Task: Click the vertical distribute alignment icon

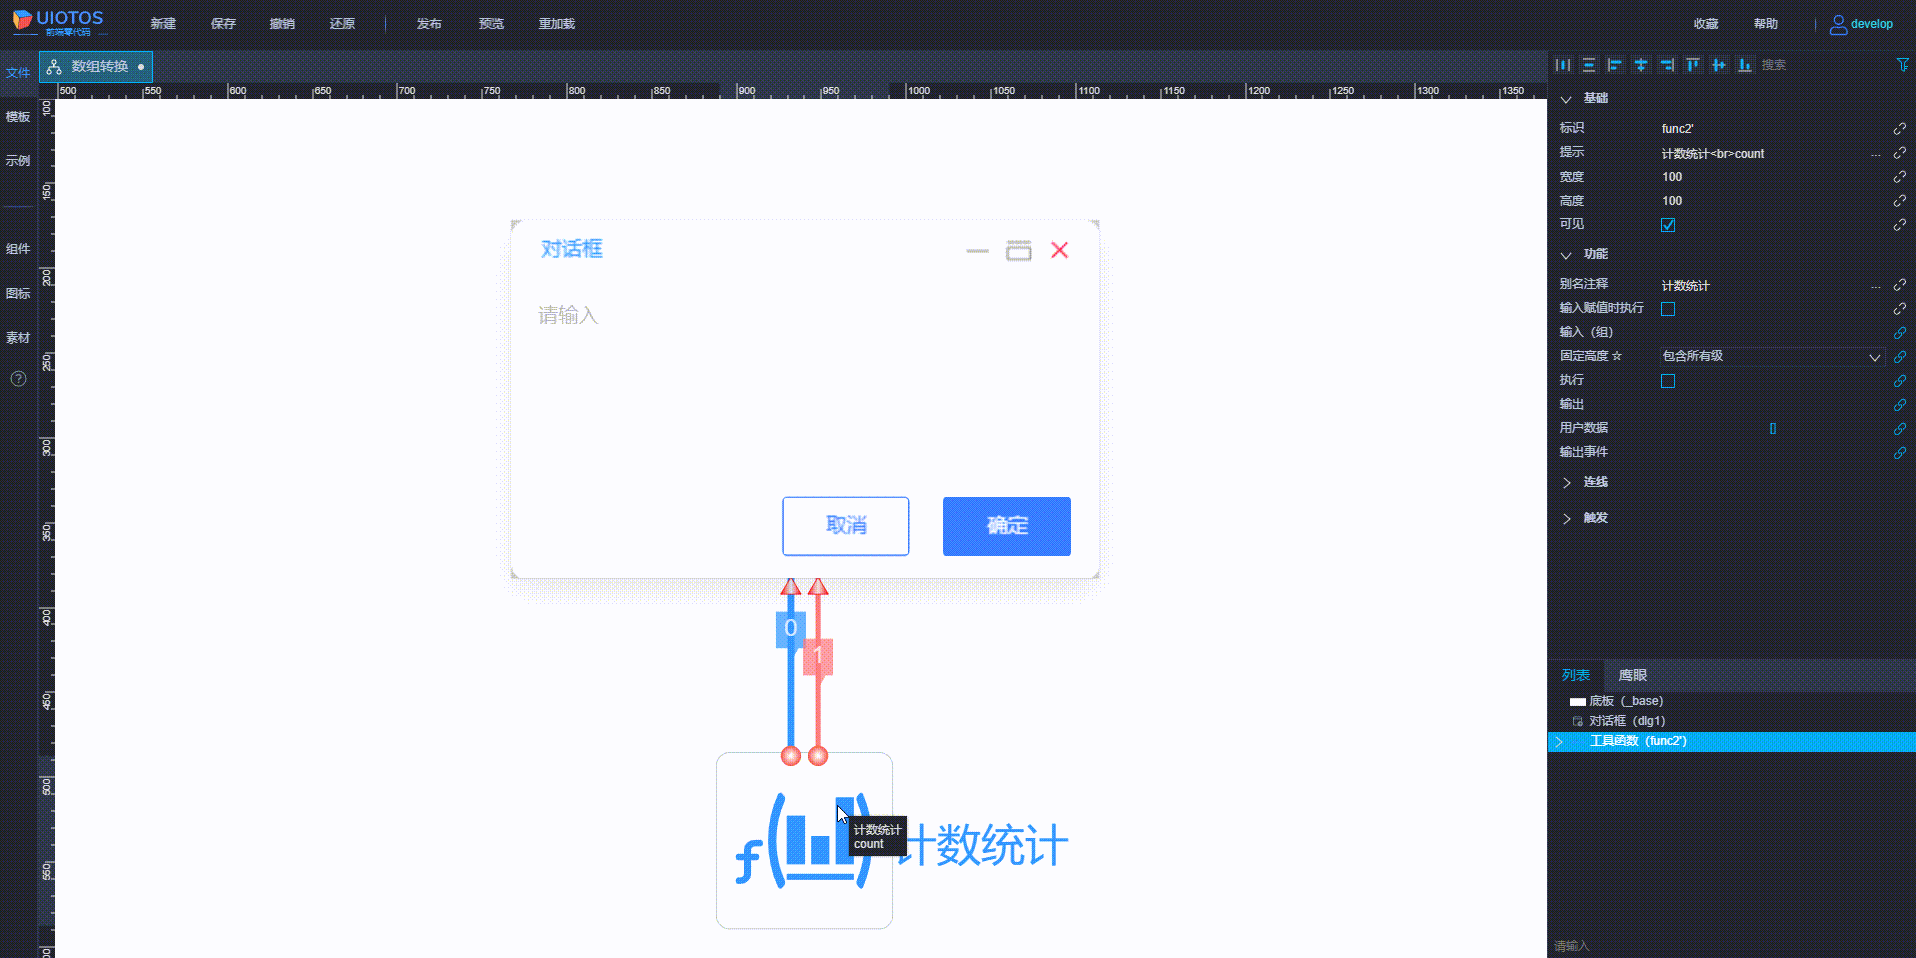Action: [x=1589, y=64]
